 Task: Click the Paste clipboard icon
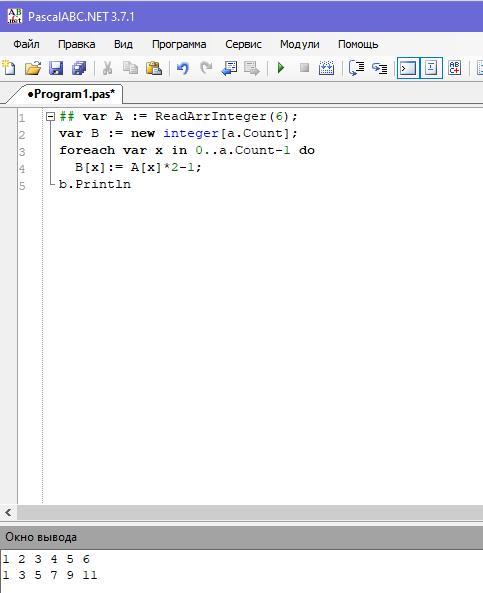click(x=154, y=68)
